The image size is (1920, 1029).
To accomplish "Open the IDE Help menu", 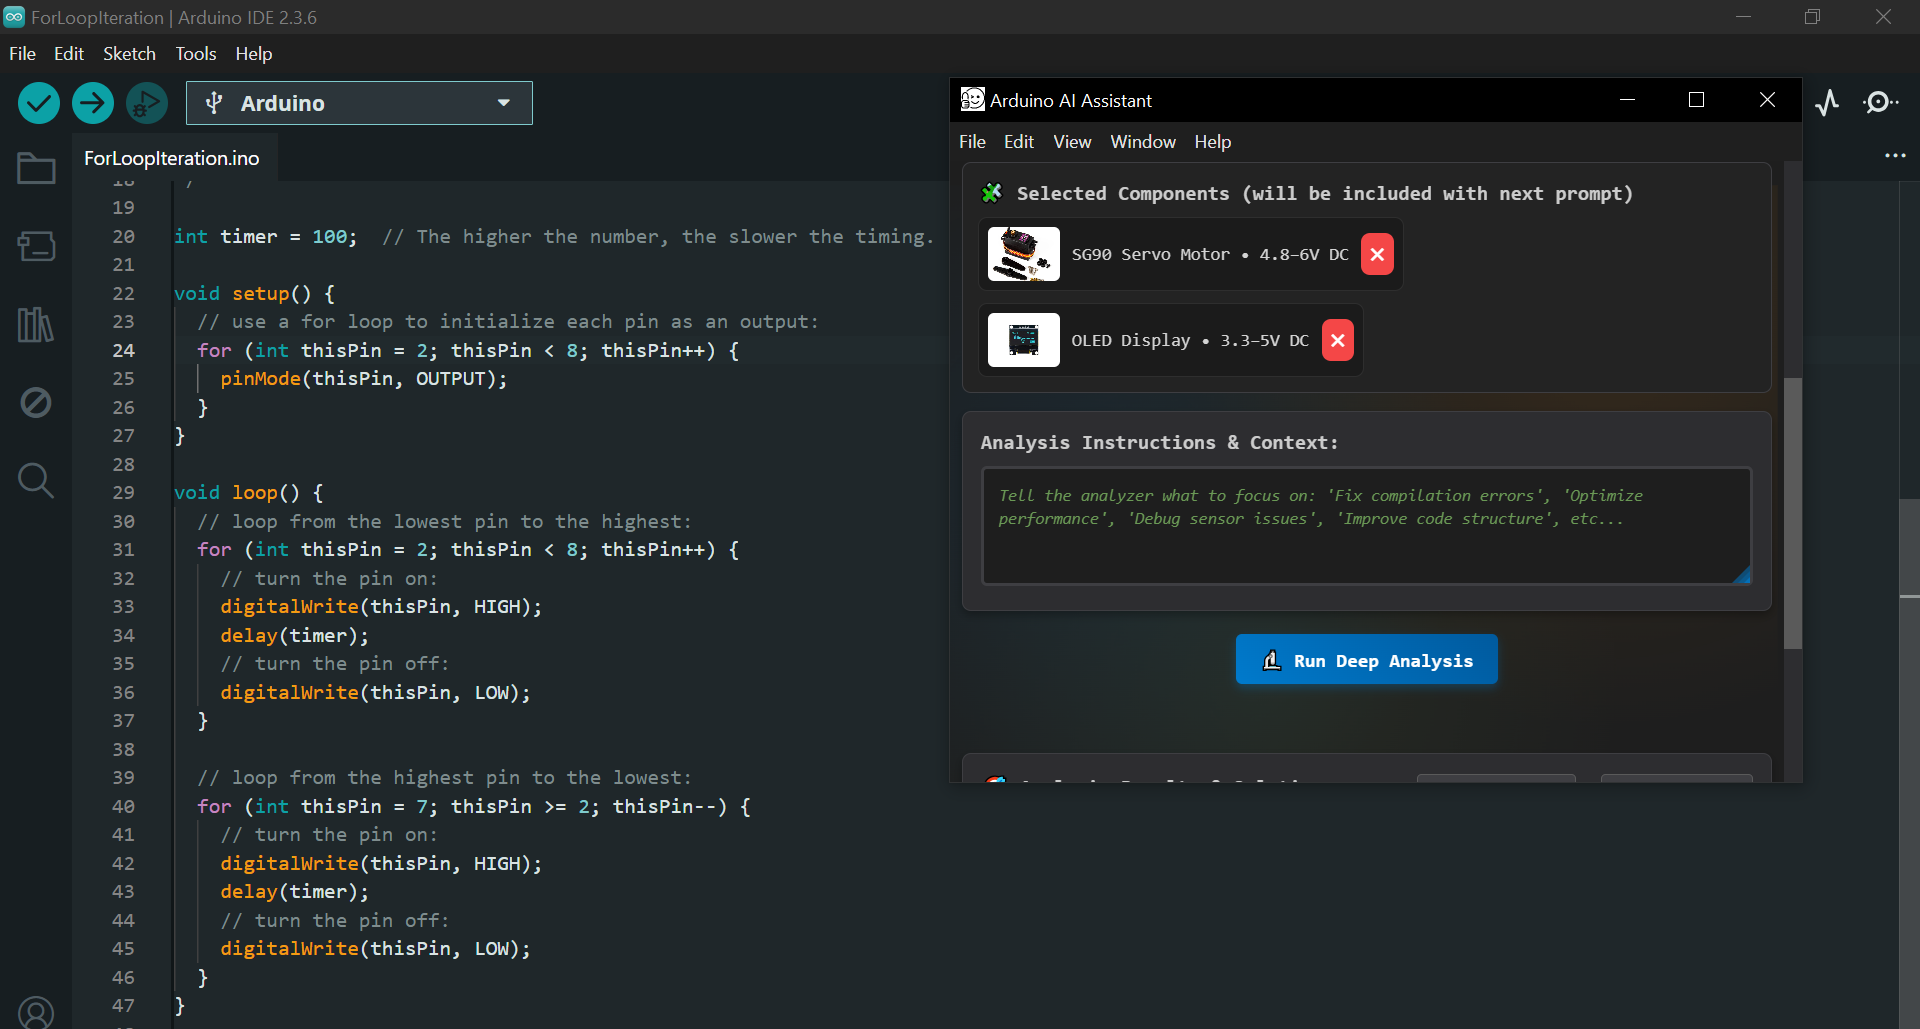I will (x=254, y=54).
